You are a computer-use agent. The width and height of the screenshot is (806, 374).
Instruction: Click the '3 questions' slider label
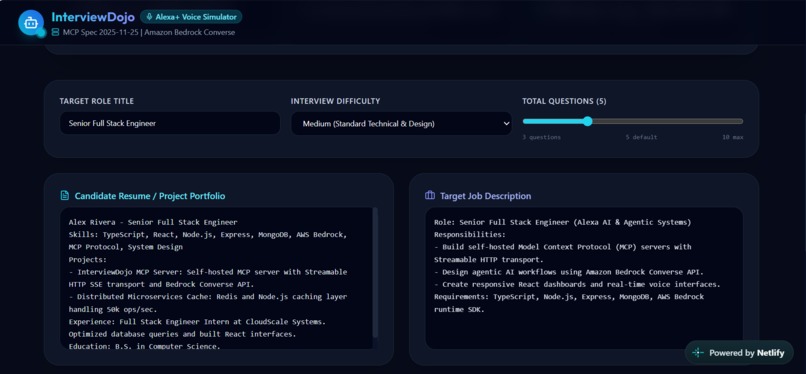pos(542,137)
